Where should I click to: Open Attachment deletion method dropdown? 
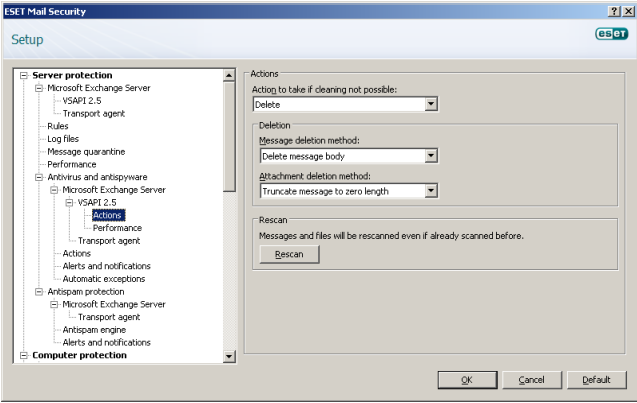[x=431, y=191]
